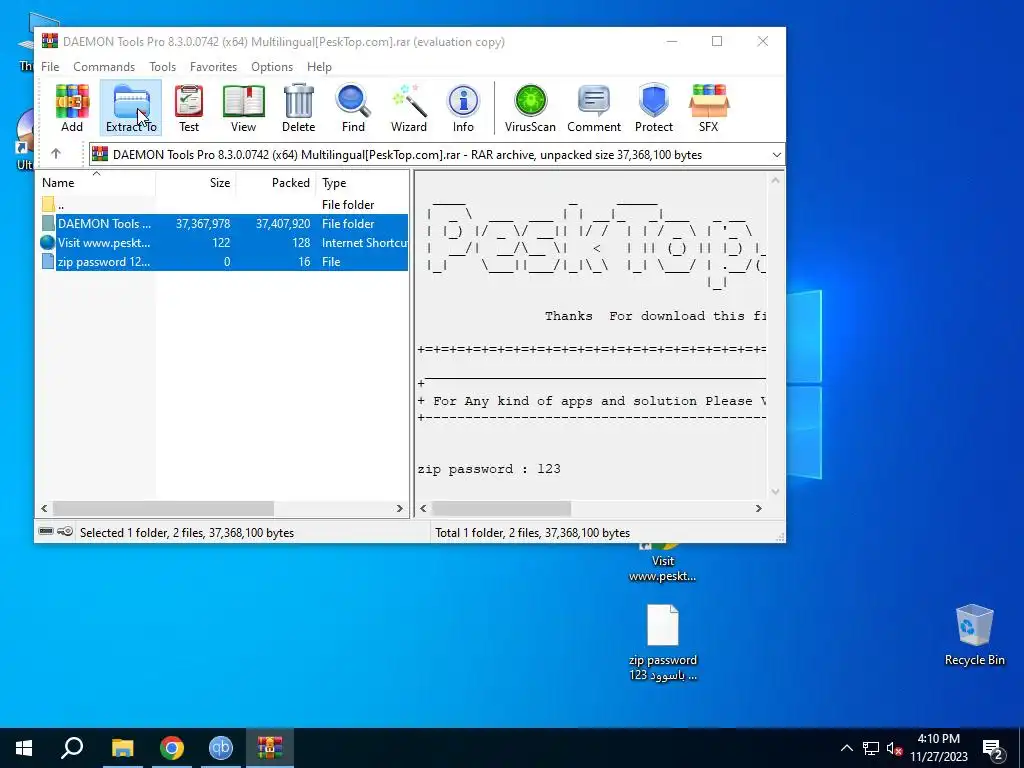Launch Google Chrome from the taskbar

(172, 748)
